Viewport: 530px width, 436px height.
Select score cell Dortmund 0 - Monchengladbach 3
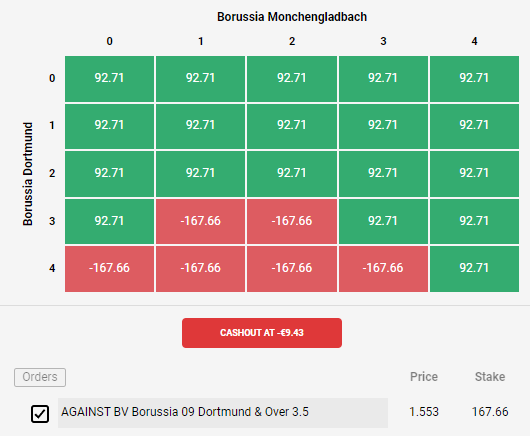click(x=383, y=79)
